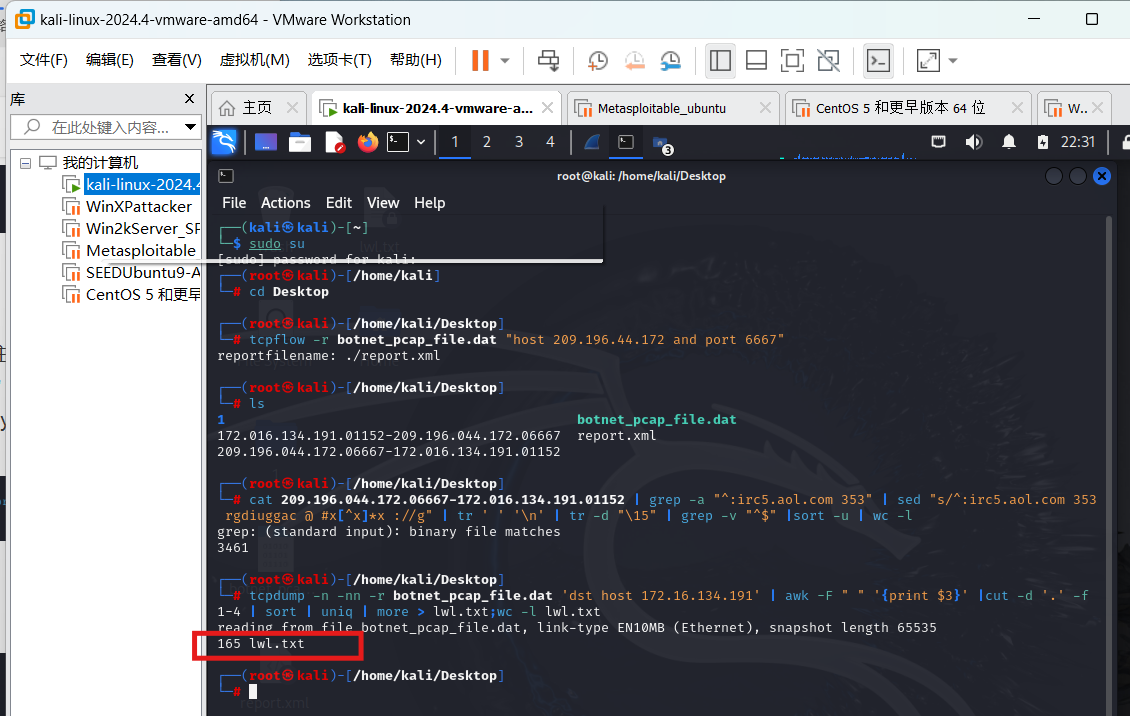Close the kali-linux-2024.4-vmware tab
This screenshot has width=1130, height=716.
coord(547,108)
